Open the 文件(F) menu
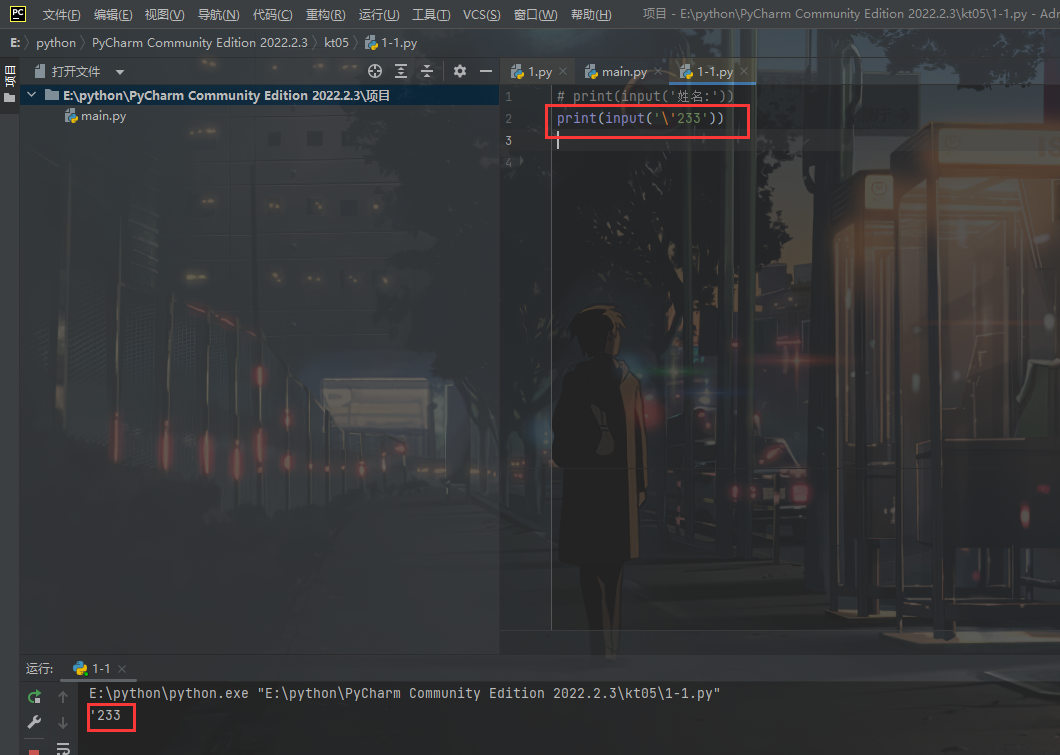 coord(62,14)
